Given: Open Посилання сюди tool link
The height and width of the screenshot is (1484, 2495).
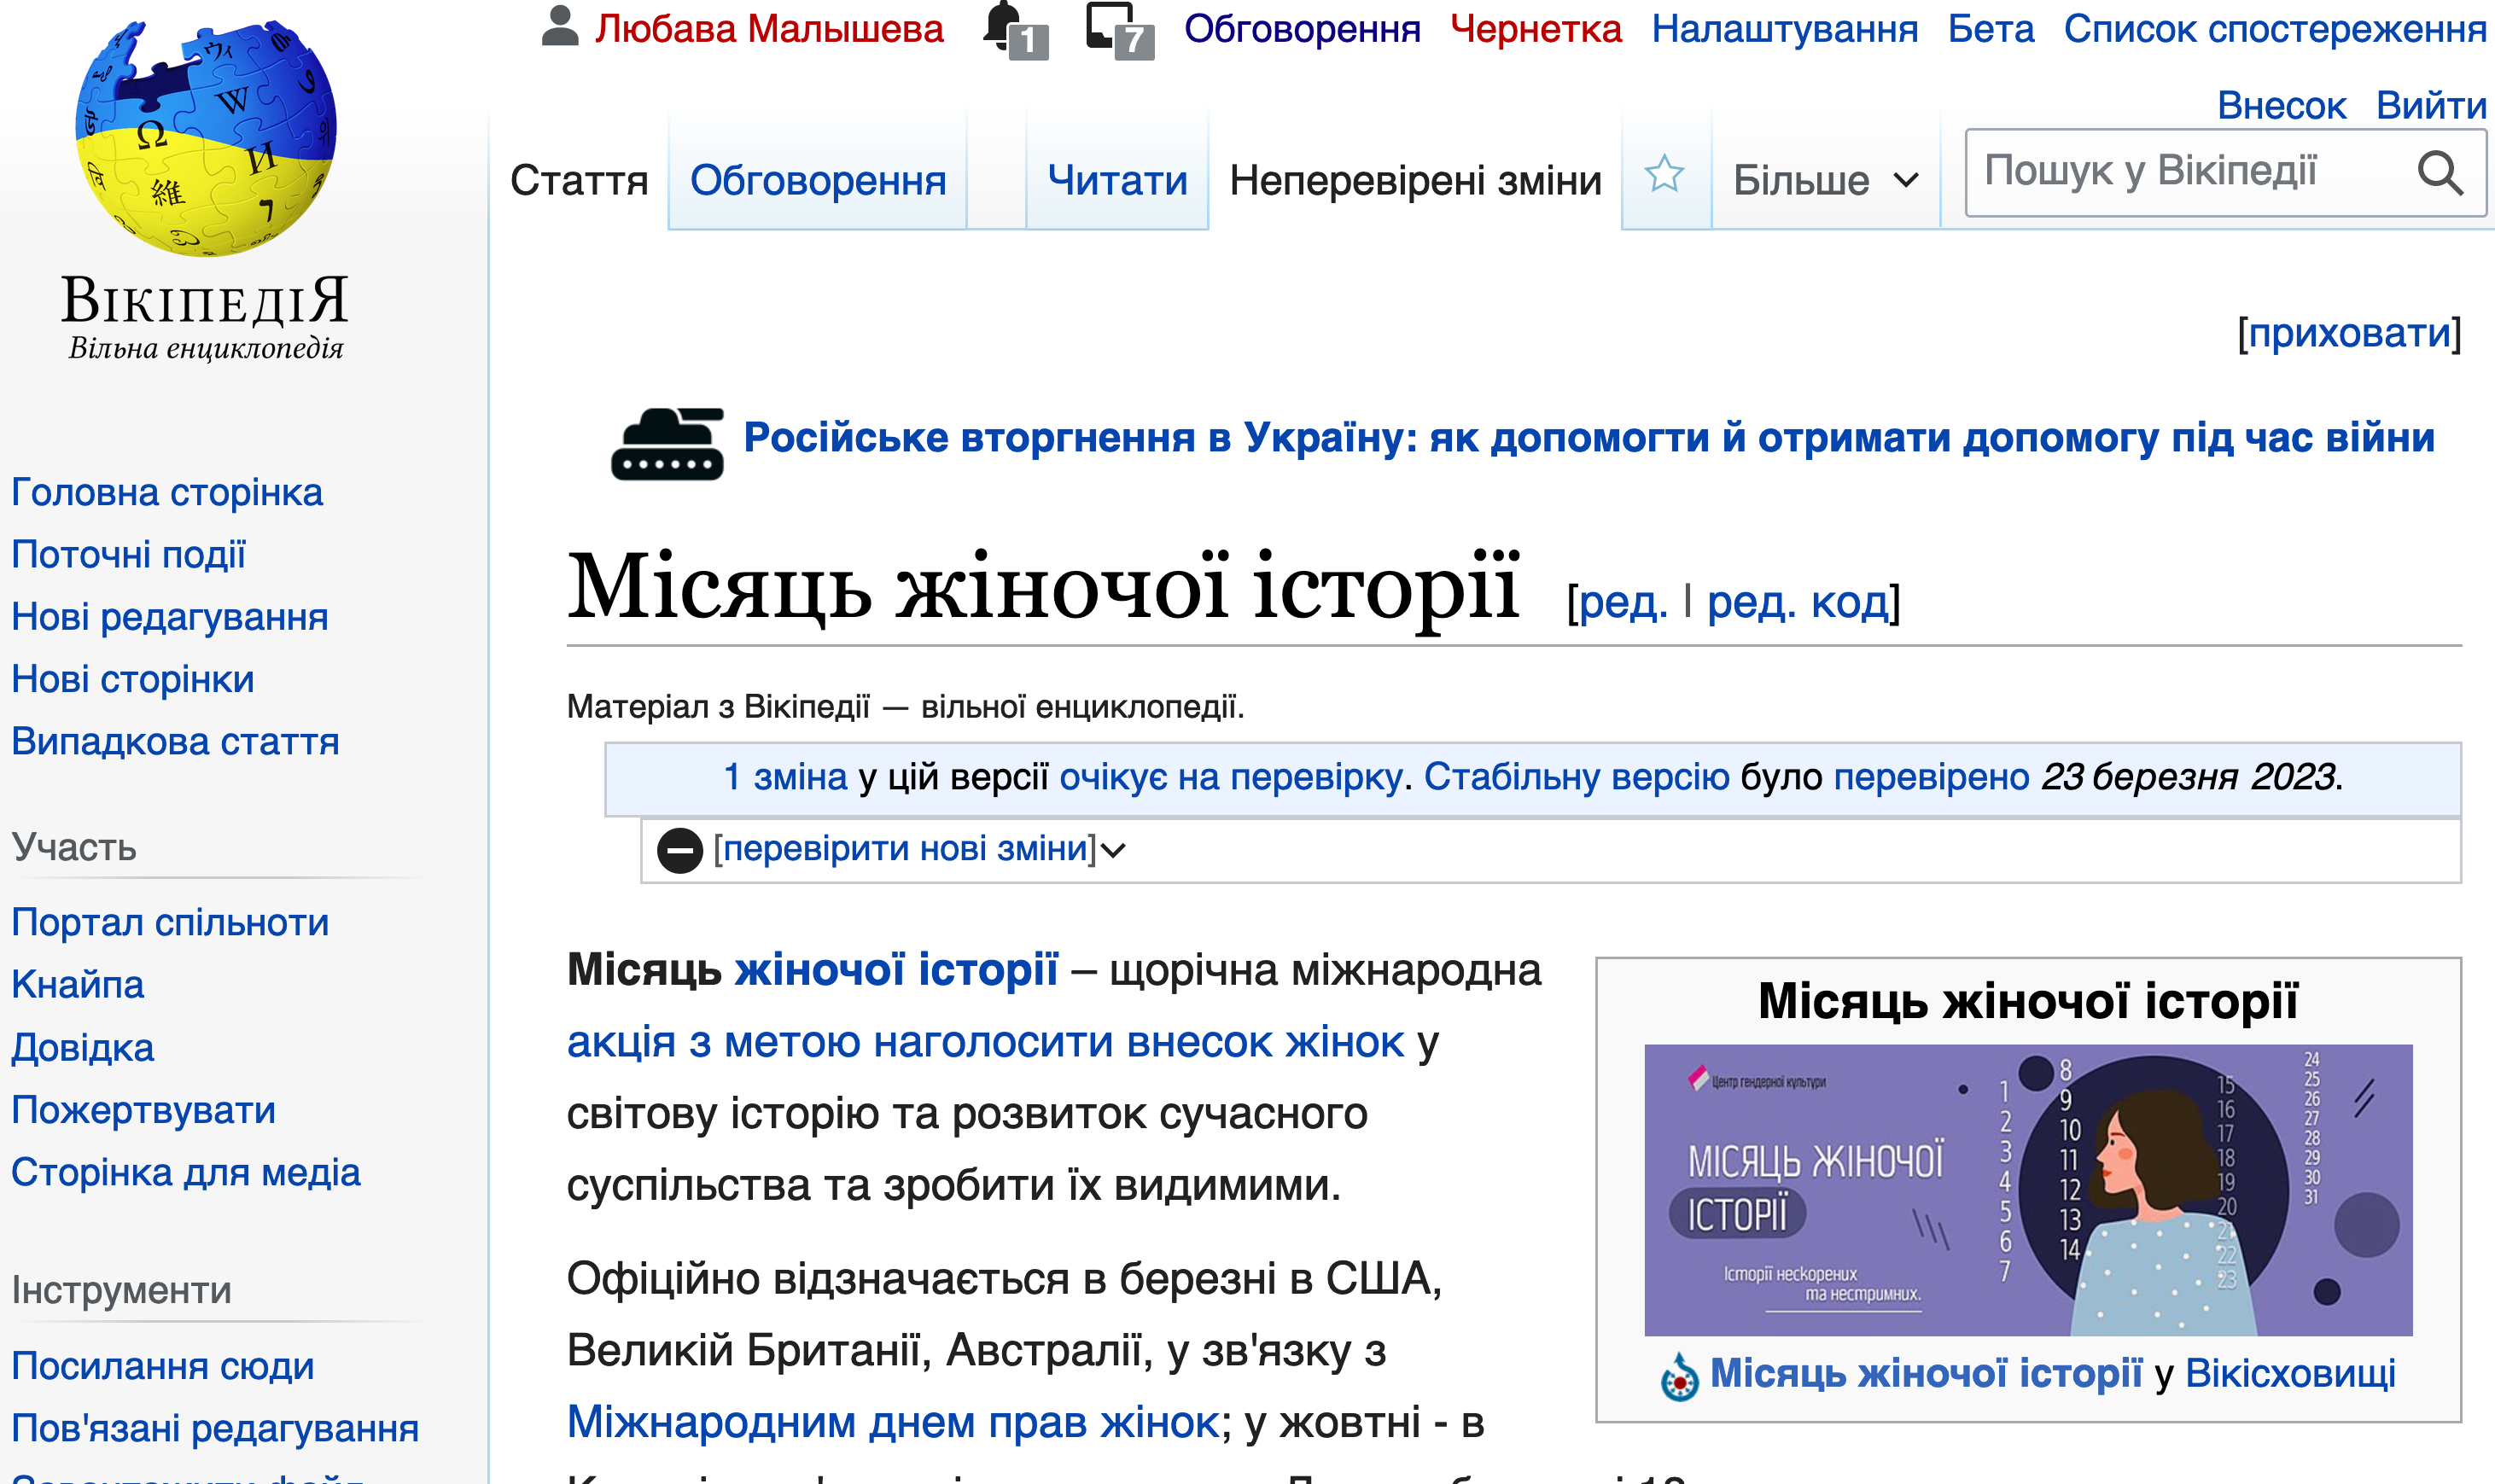Looking at the screenshot, I should pyautogui.click(x=163, y=1367).
